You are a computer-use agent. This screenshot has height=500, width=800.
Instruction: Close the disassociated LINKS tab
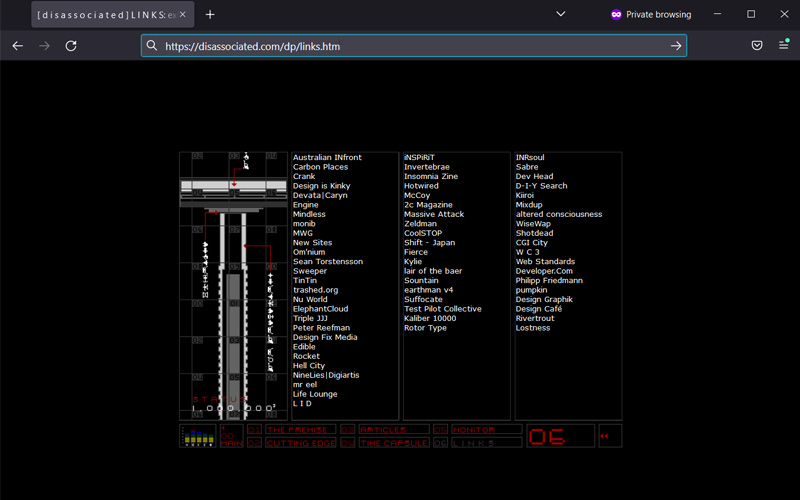[x=183, y=14]
